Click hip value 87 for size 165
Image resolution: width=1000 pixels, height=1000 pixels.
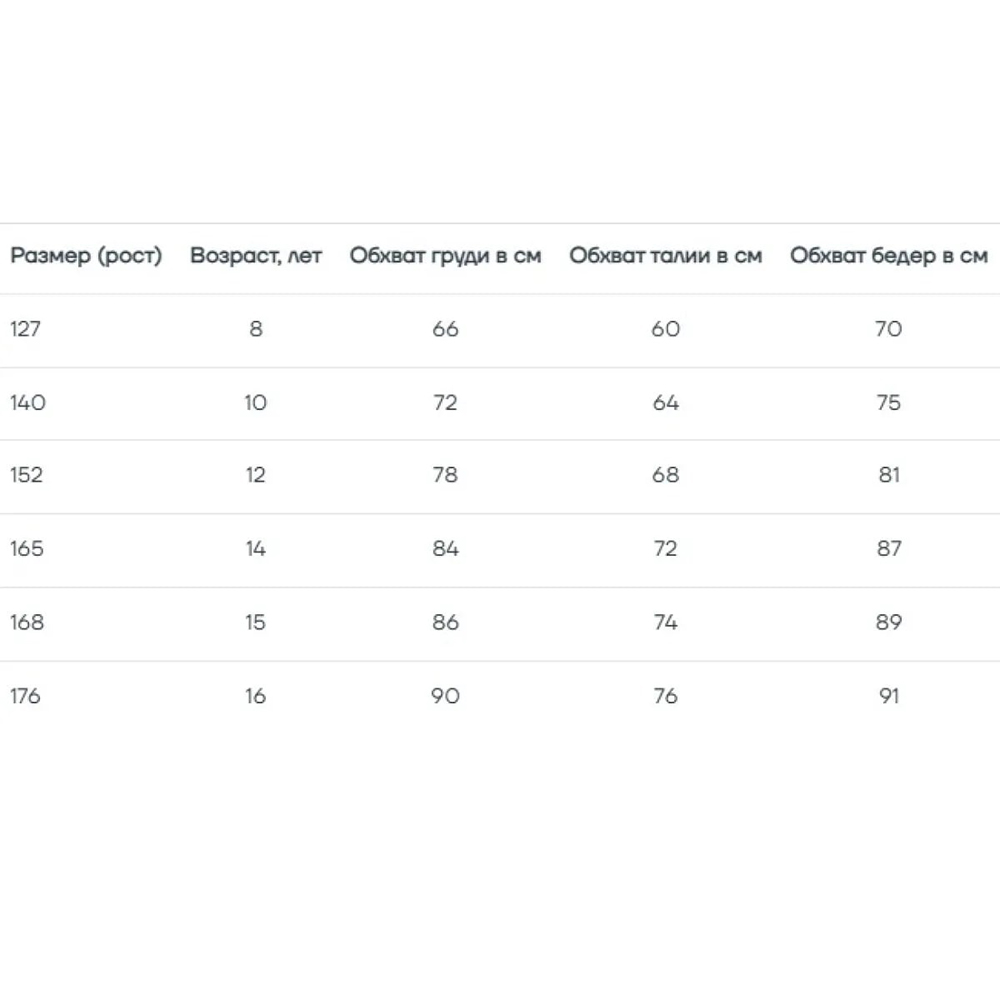889,548
